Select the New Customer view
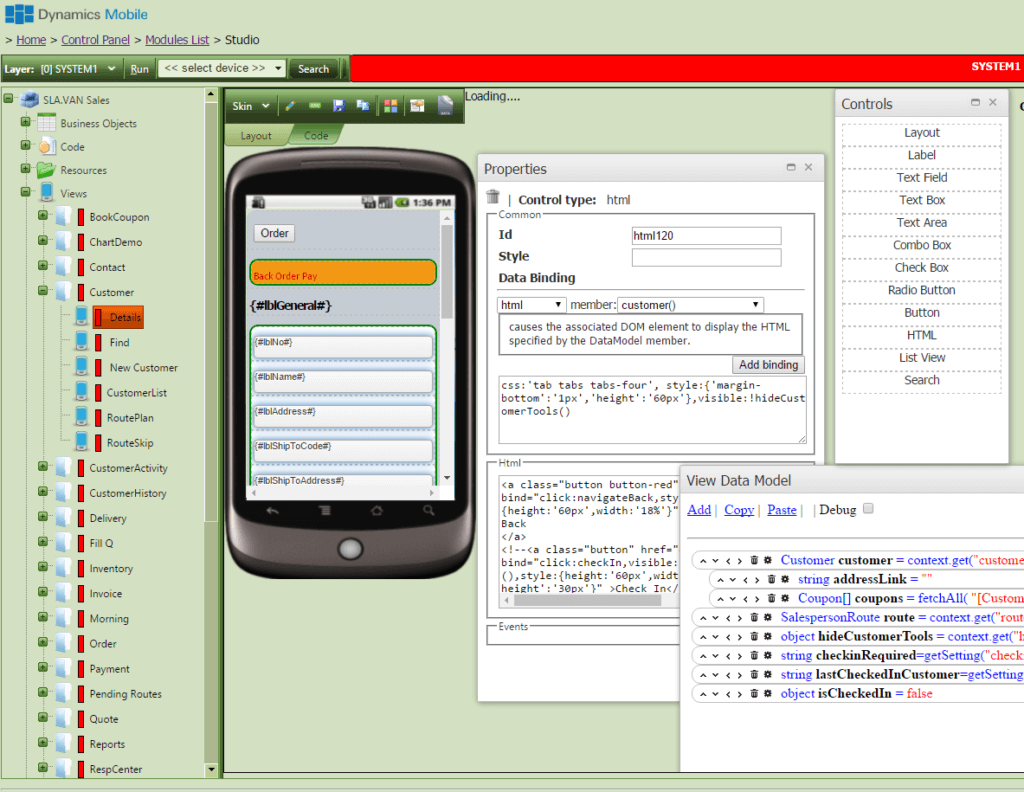Screen dimensions: 1024x792 click(144, 368)
